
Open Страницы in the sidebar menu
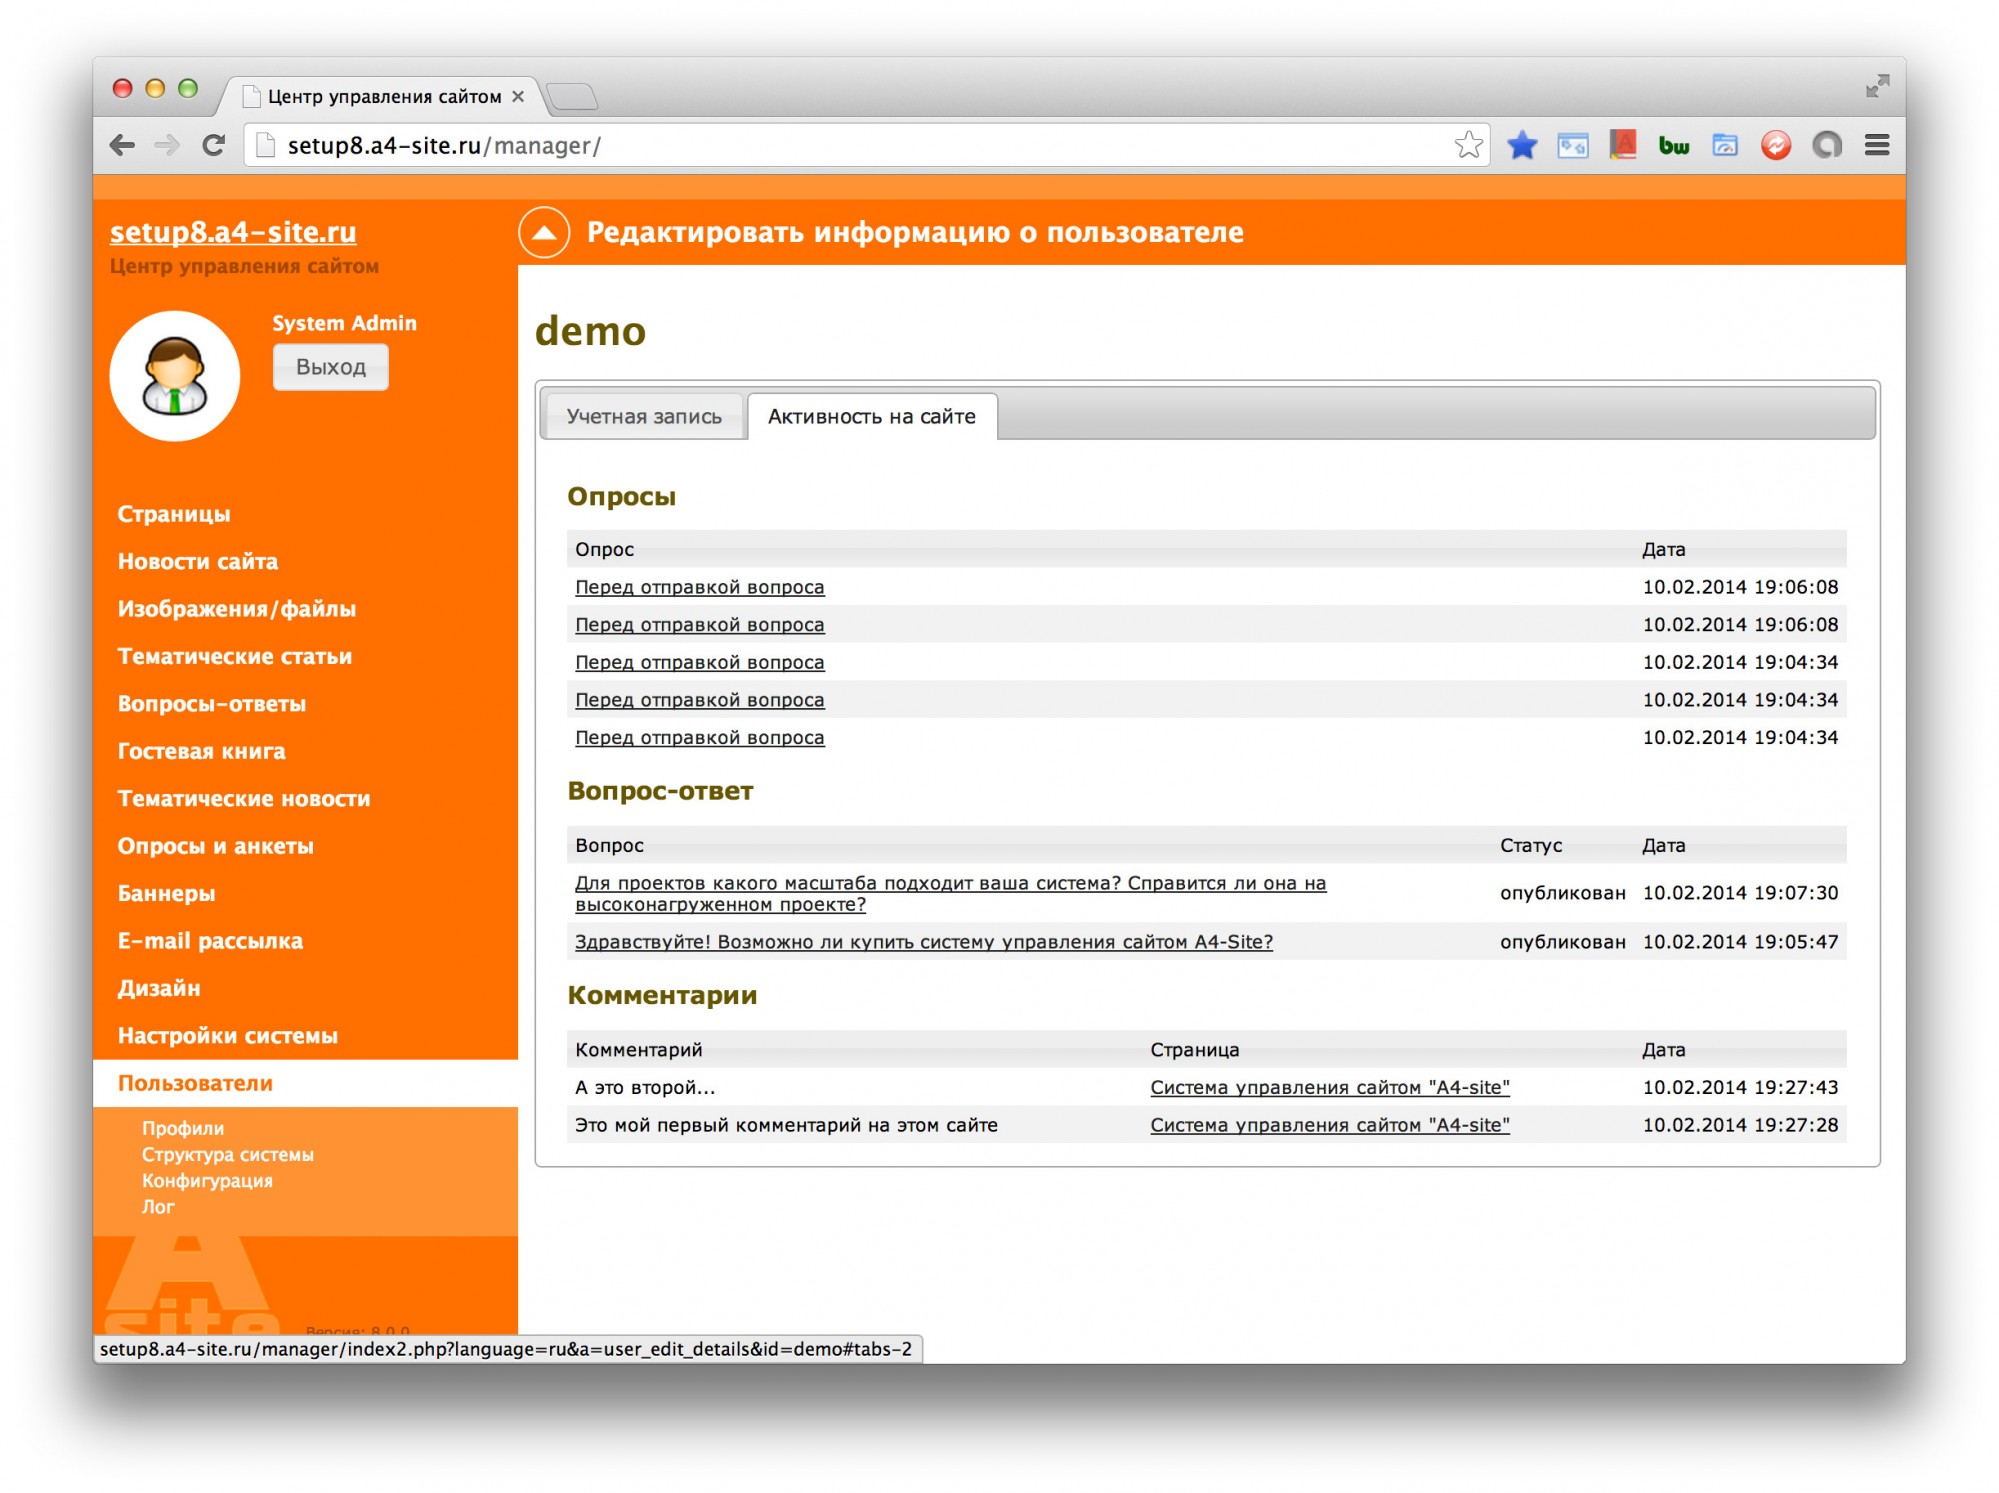pos(173,513)
